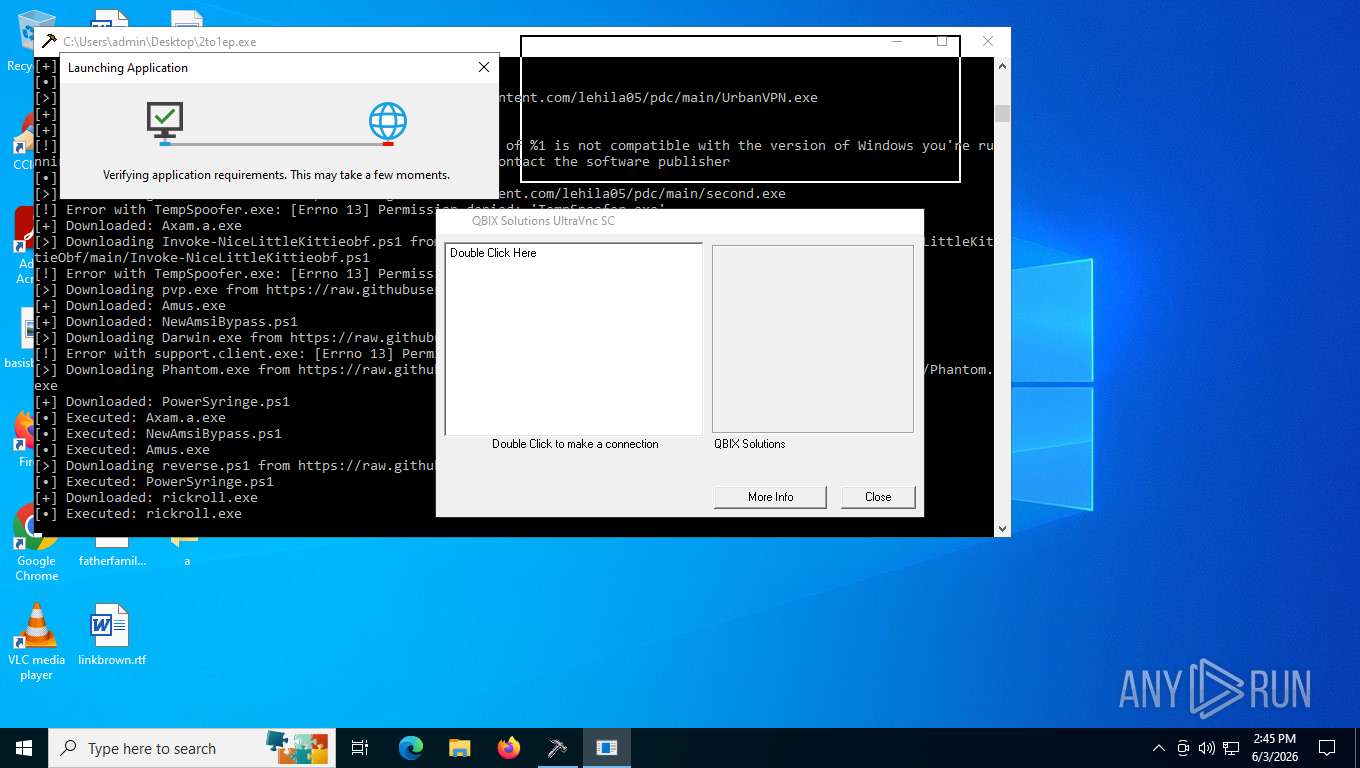1360x768 pixels.
Task: Launch Microsoft Edge from the taskbar
Action: 411,748
